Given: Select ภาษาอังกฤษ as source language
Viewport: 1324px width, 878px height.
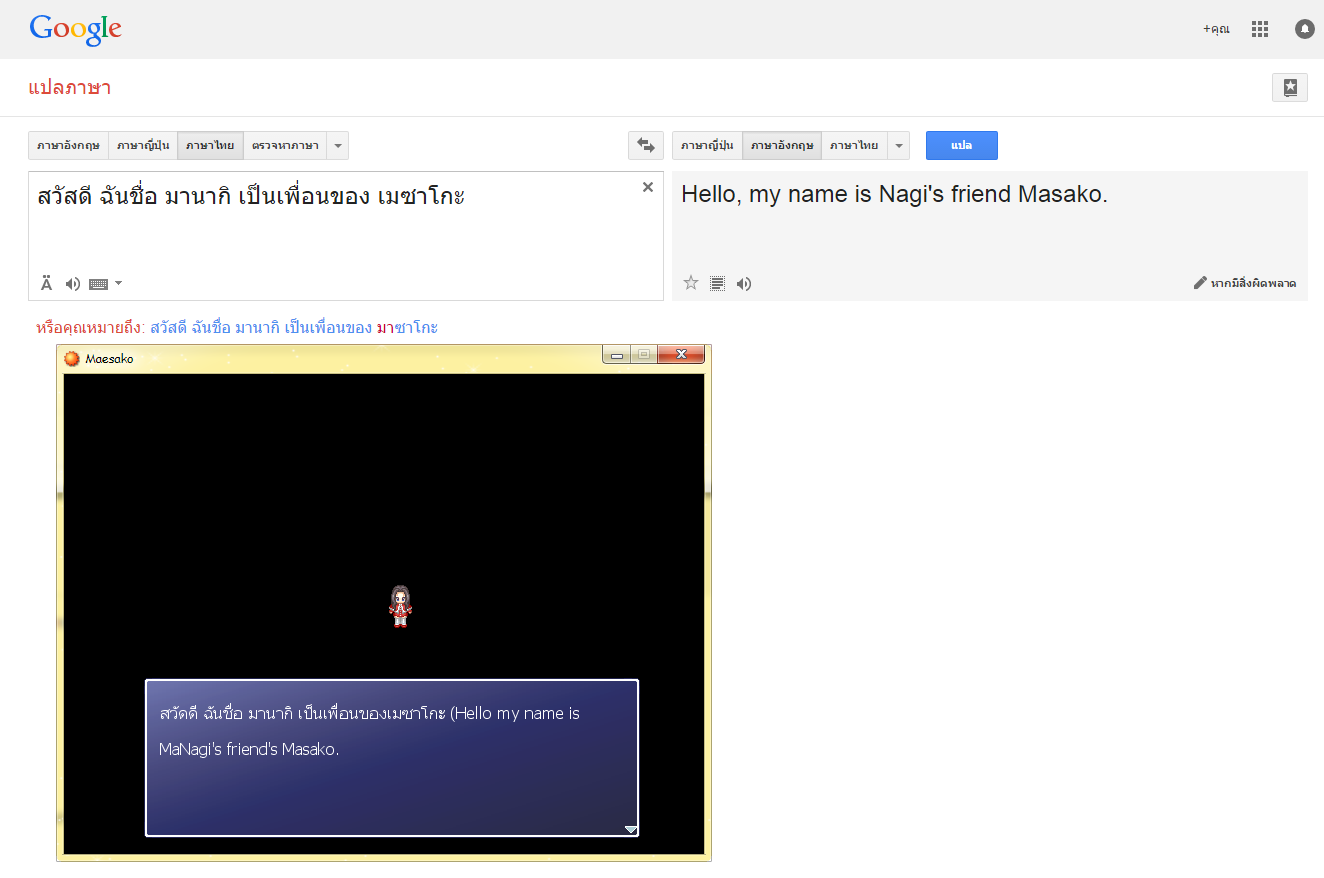Looking at the screenshot, I should pos(68,145).
